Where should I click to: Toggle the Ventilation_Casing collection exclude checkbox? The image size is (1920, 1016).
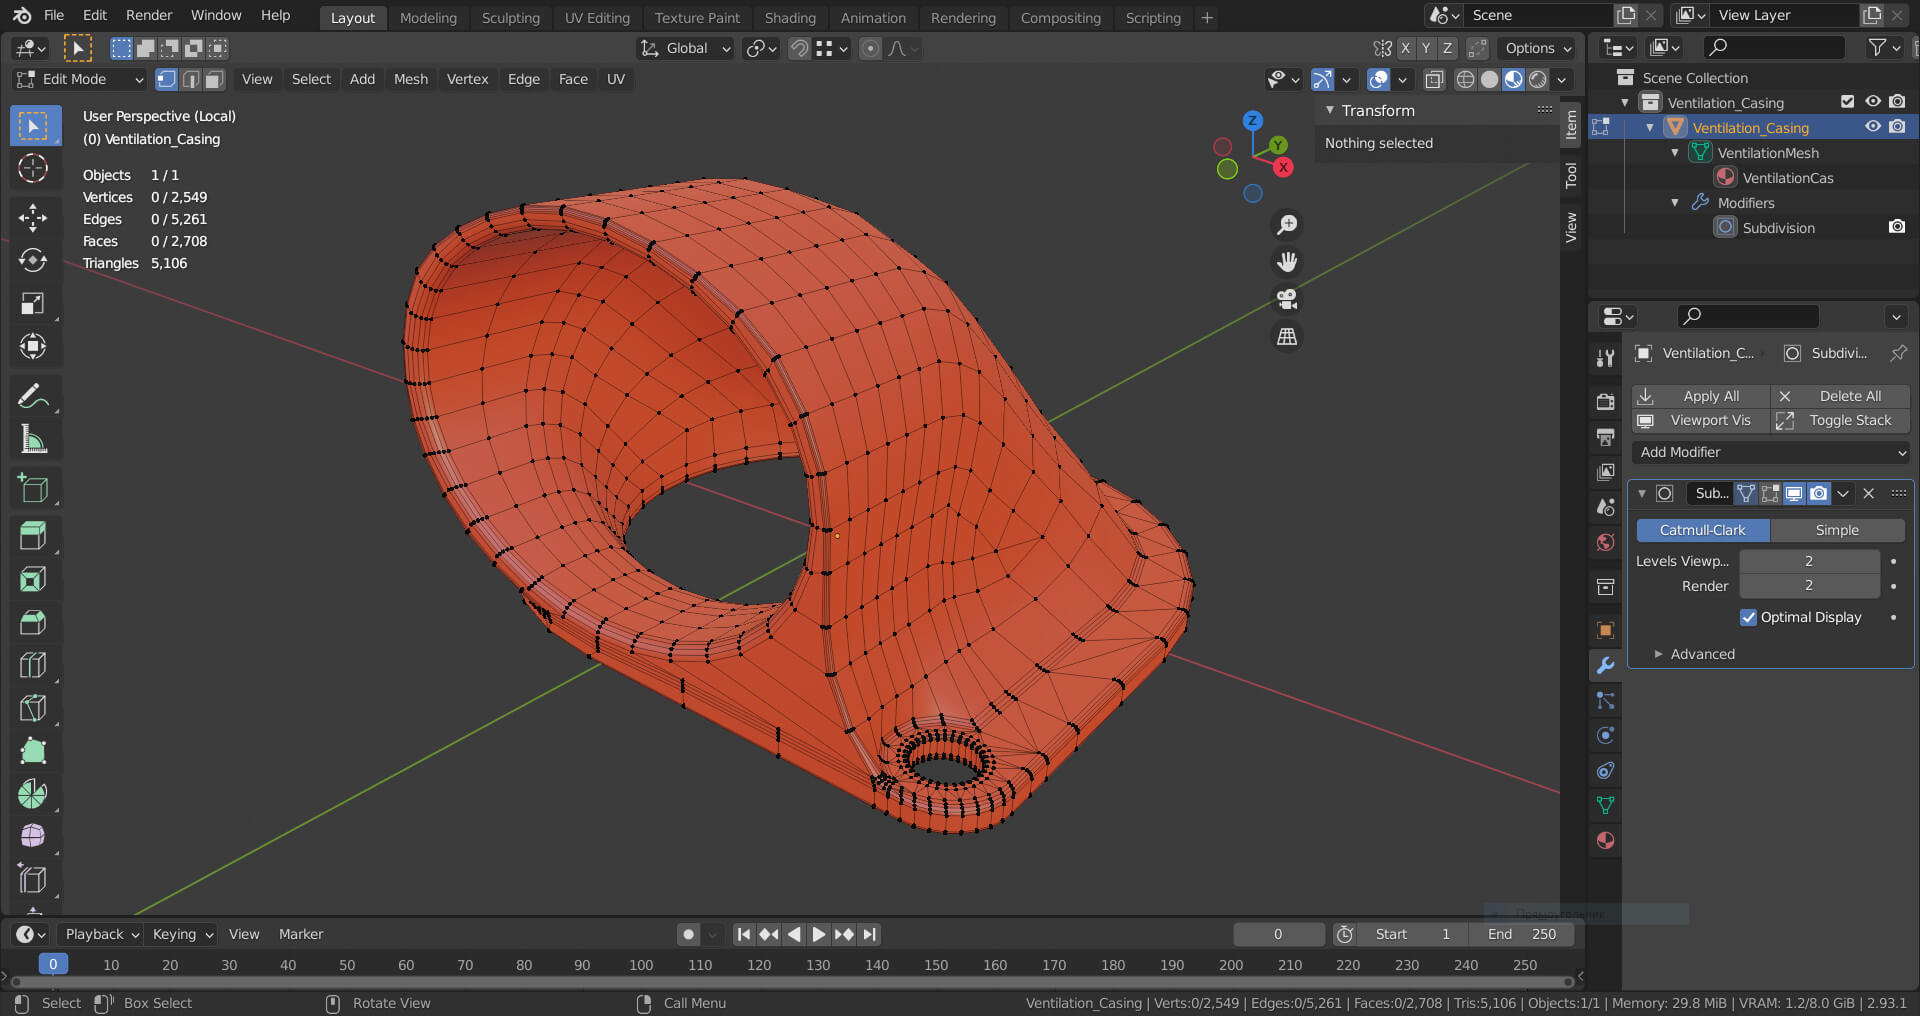click(1847, 102)
